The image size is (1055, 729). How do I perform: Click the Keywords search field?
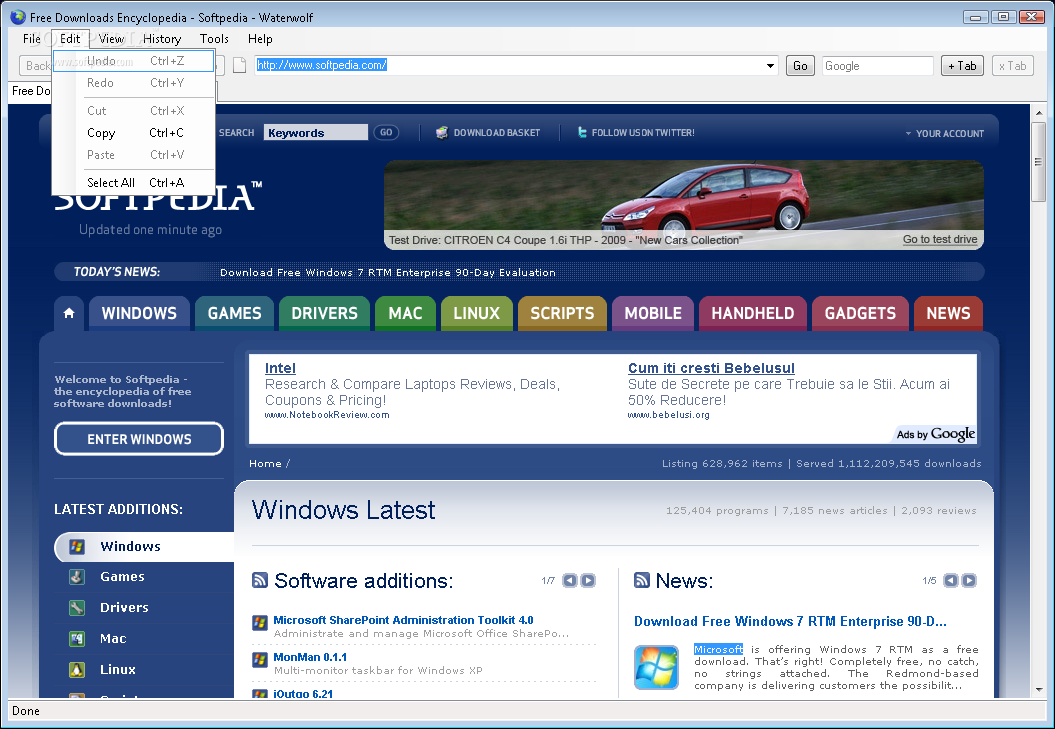pos(316,133)
